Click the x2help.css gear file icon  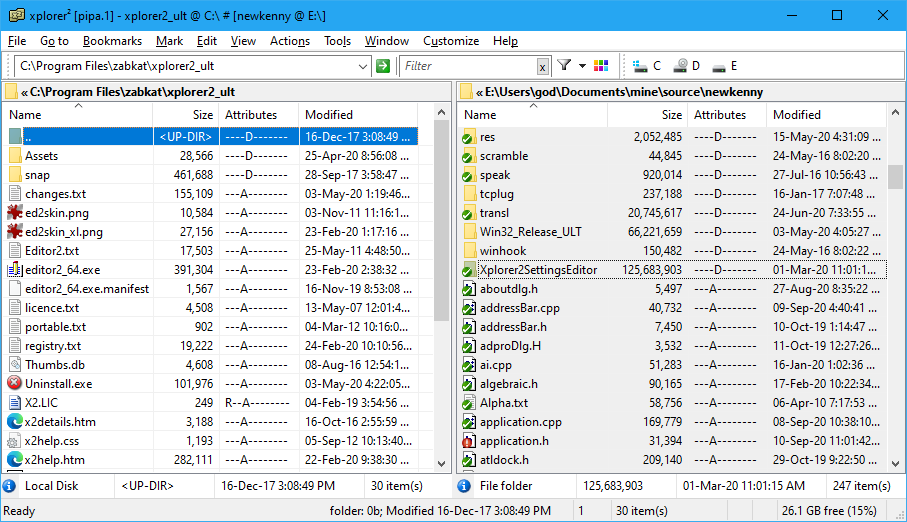click(x=14, y=442)
